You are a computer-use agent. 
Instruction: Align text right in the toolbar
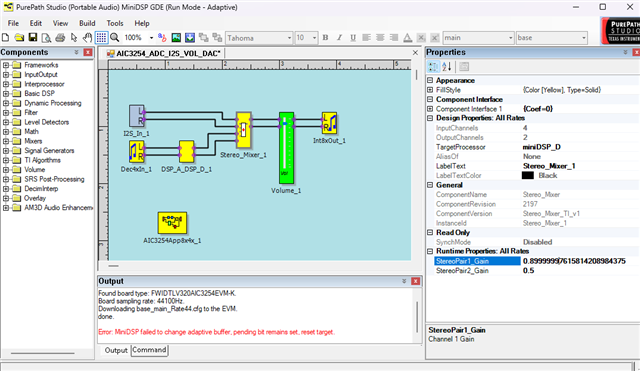click(394, 38)
